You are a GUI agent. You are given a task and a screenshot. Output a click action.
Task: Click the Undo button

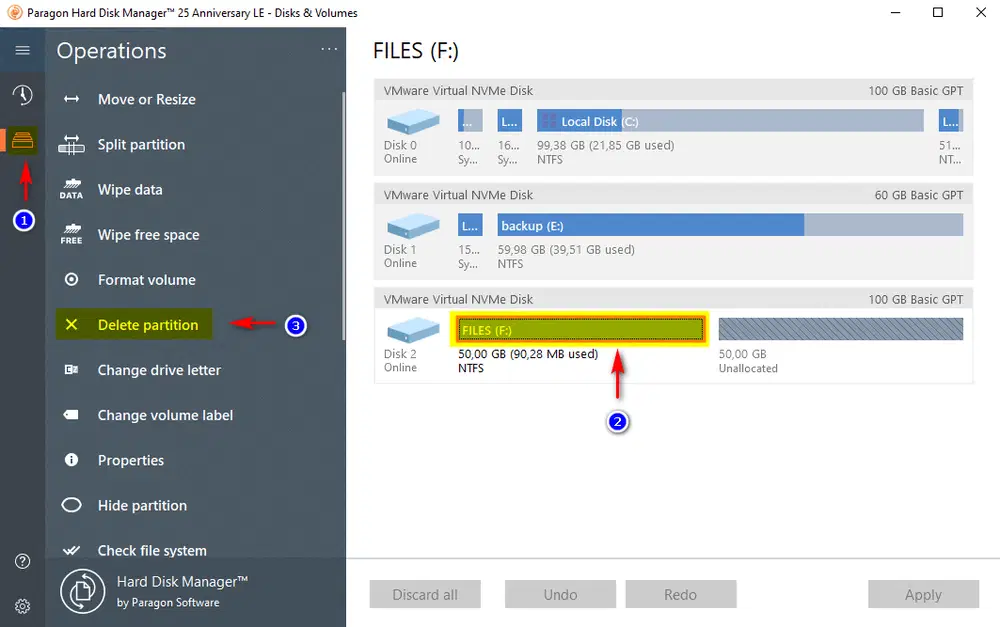tap(561, 594)
